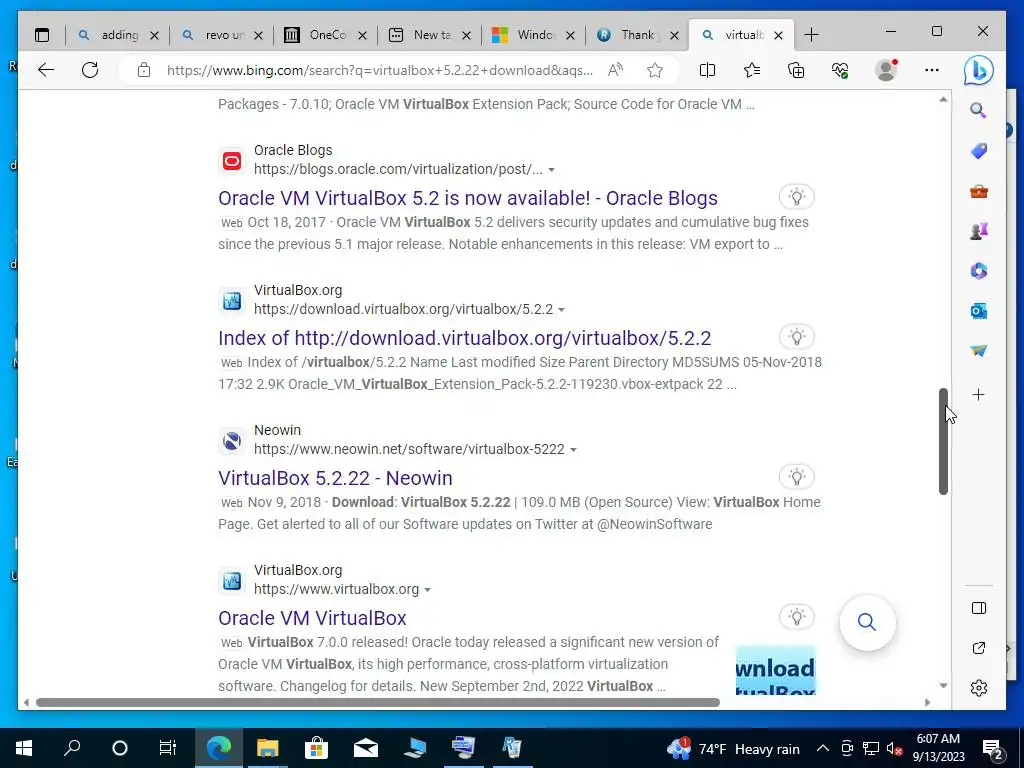Open sidebar Drop paper plane icon

pos(978,351)
